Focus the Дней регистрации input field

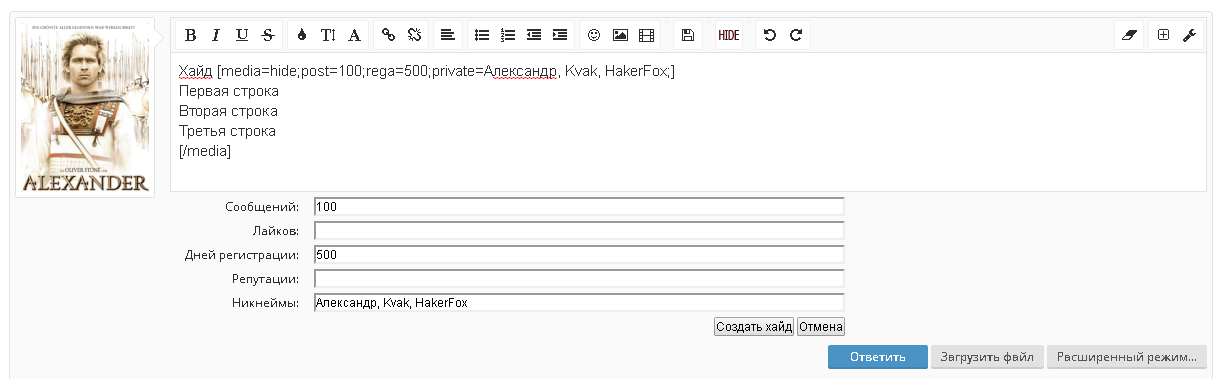pyautogui.click(x=579, y=255)
